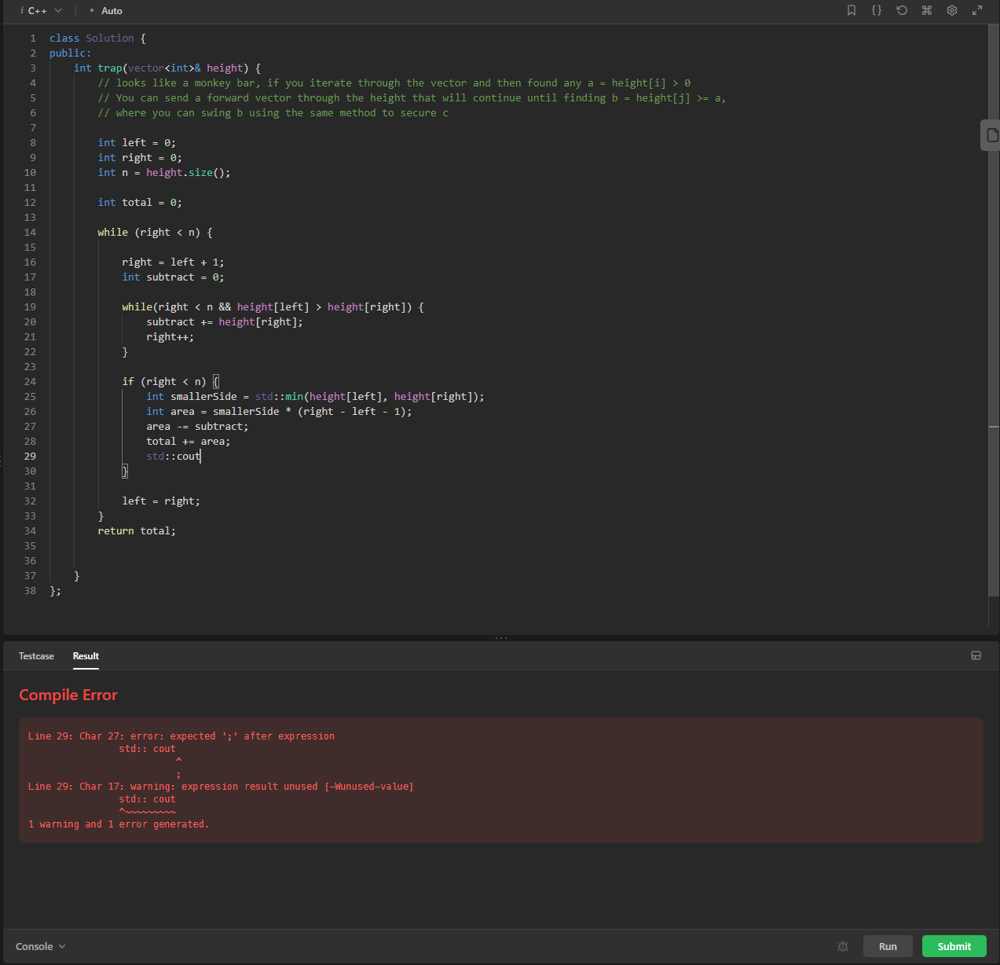Run the code with the Run button
Screen dimensions: 1000x965
[x=888, y=947]
